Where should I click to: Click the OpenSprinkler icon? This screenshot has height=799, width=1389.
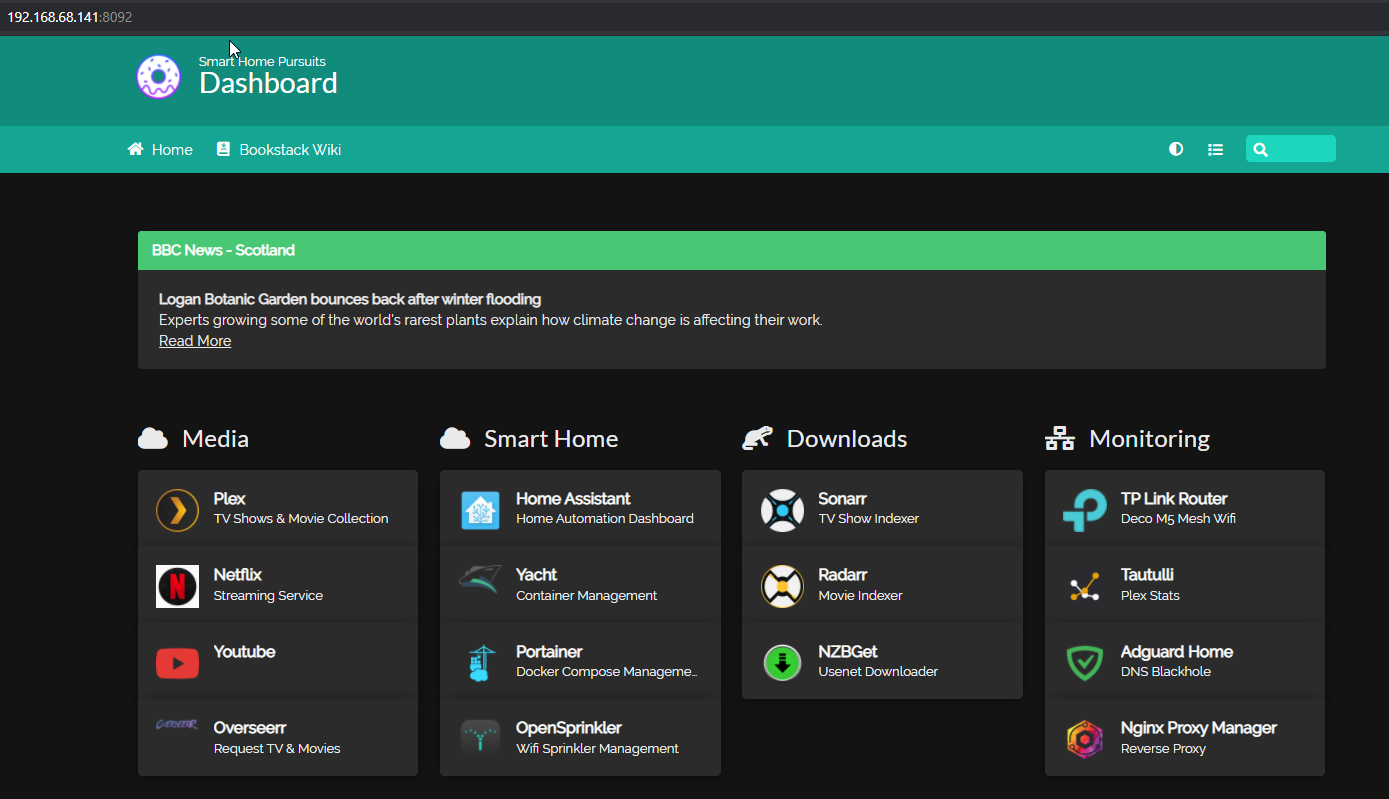[480, 739]
